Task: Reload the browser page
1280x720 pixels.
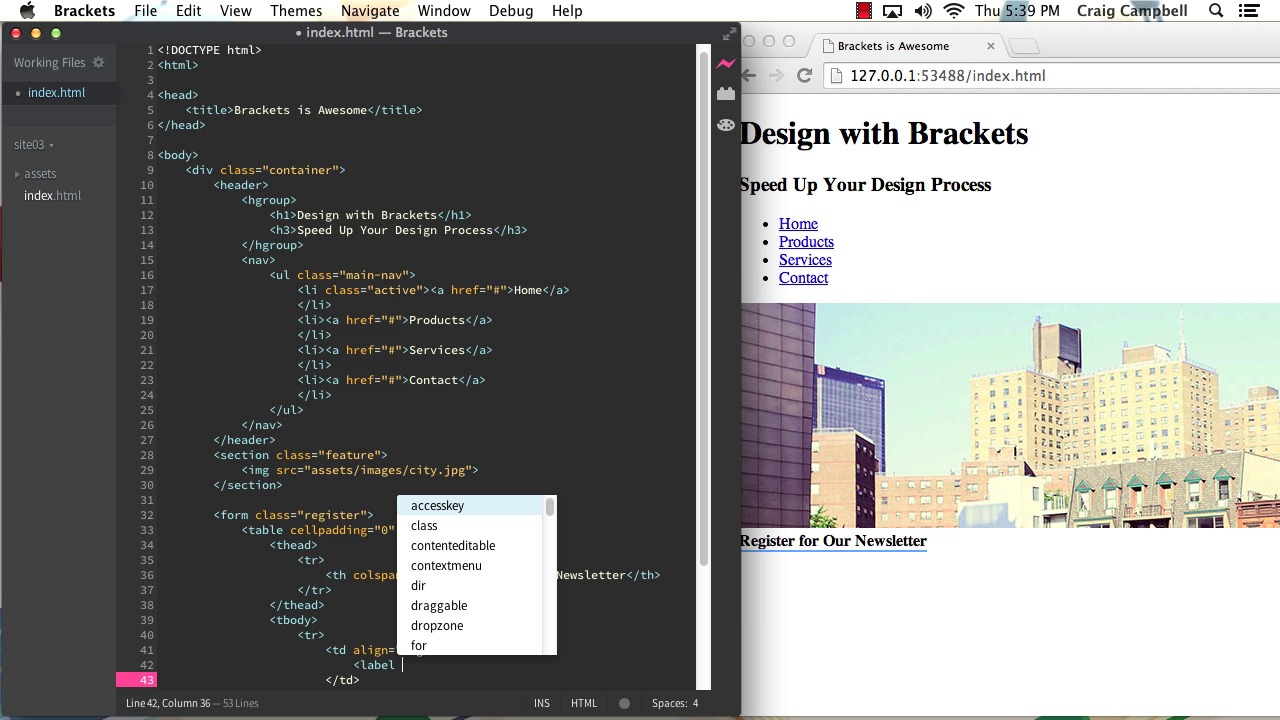Action: pyautogui.click(x=804, y=76)
